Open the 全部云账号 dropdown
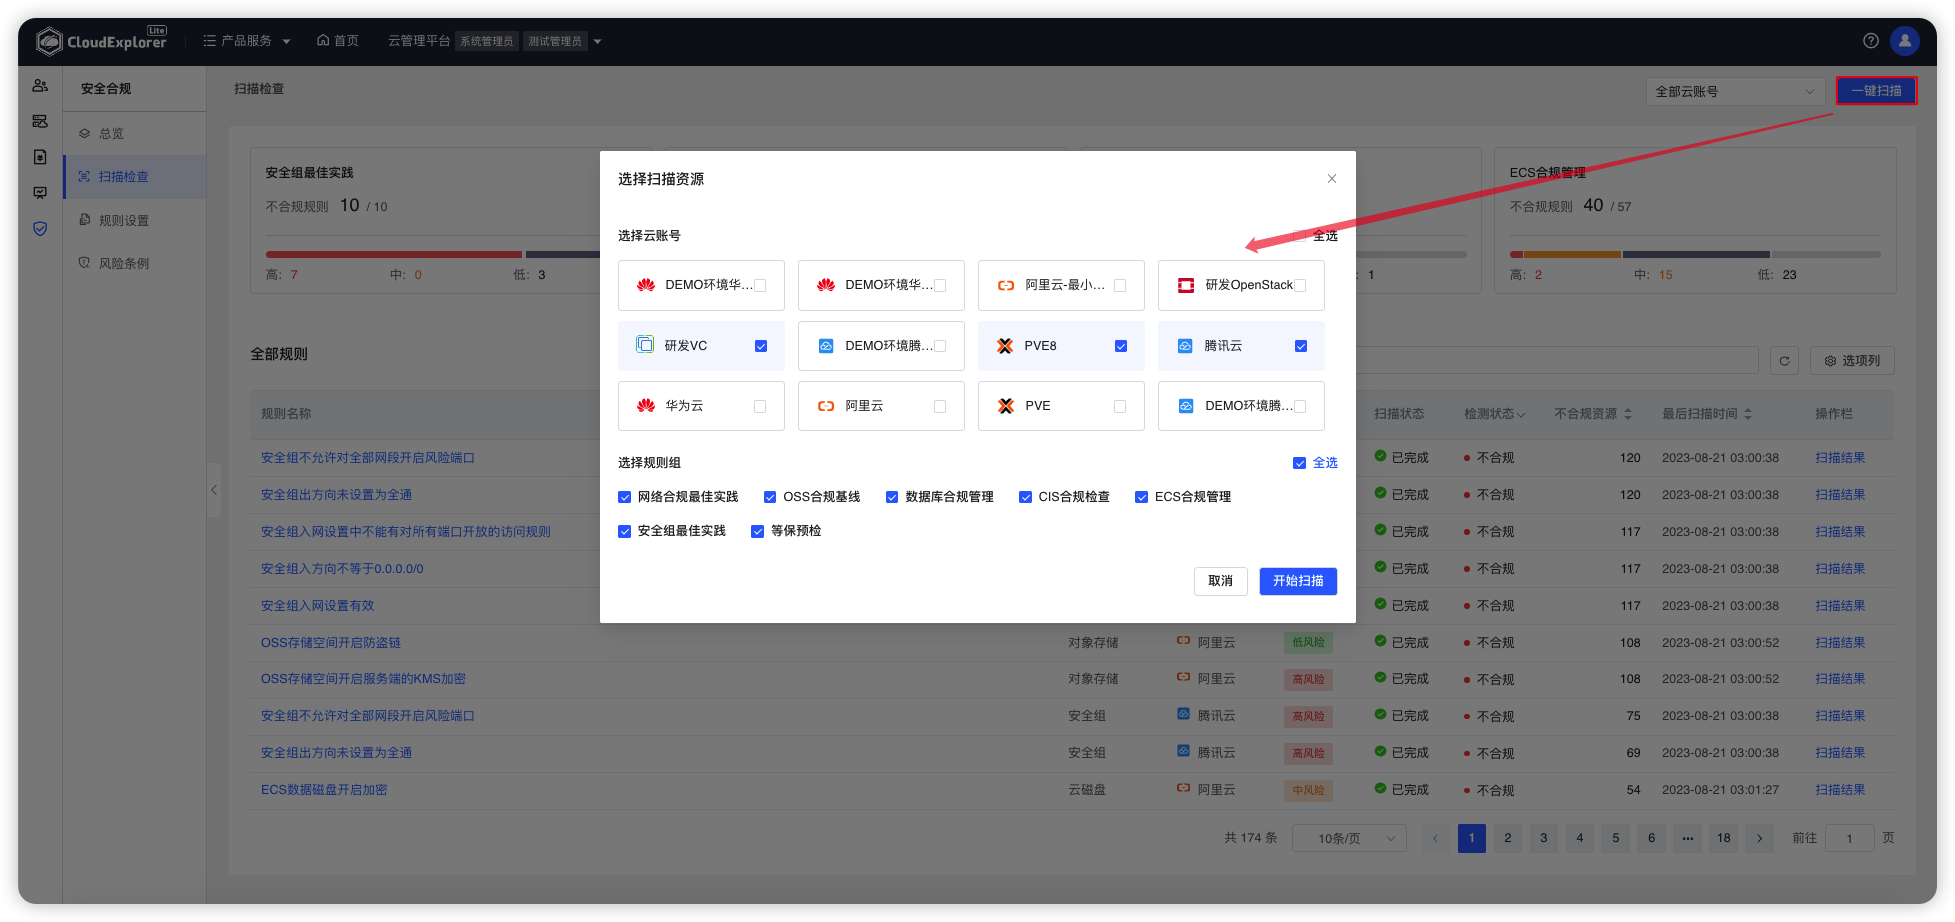1955x922 pixels. click(1735, 92)
